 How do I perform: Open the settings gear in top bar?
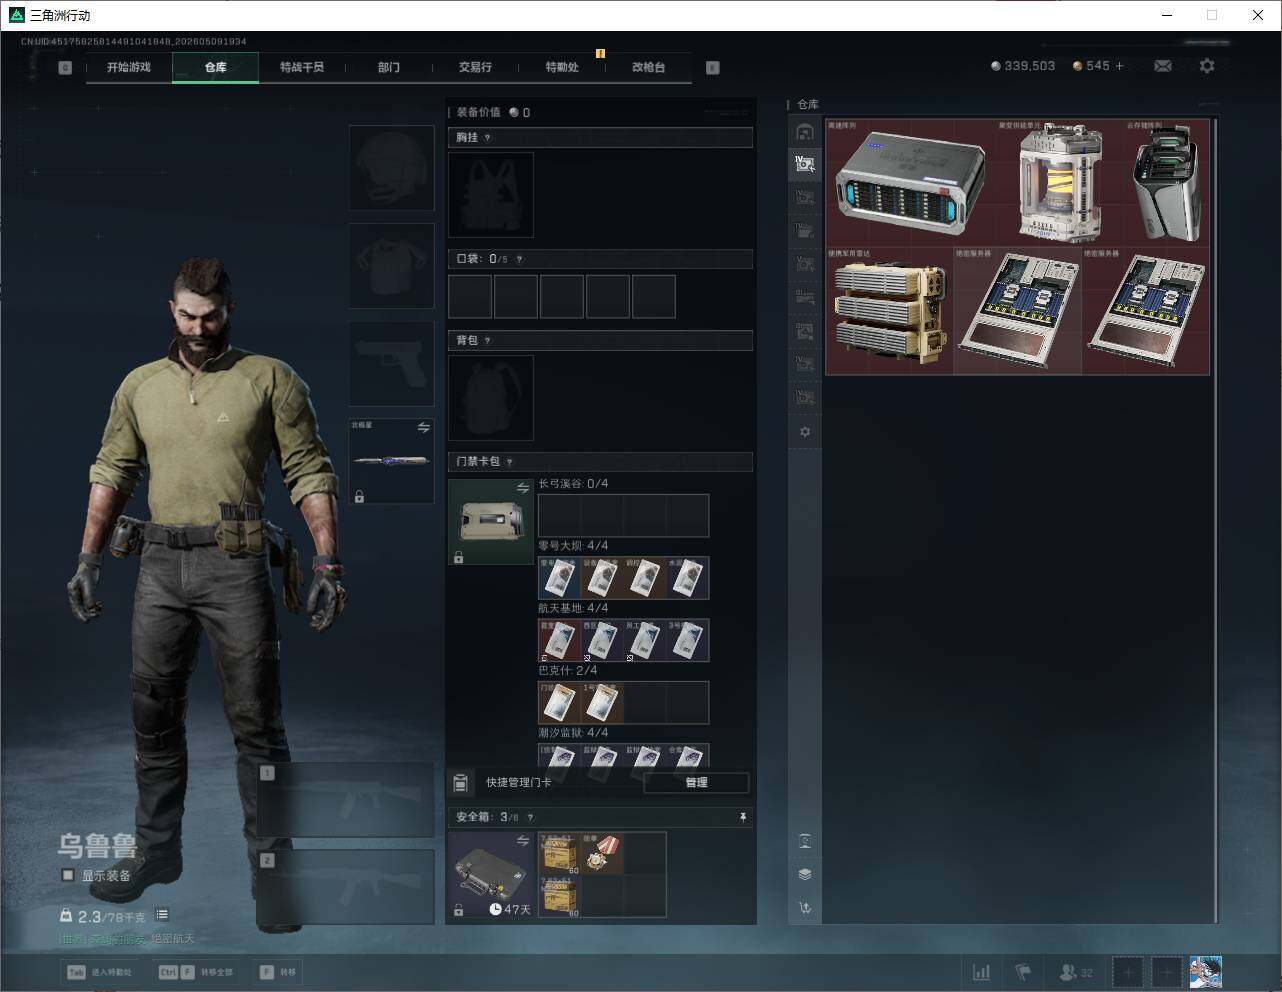(1207, 66)
